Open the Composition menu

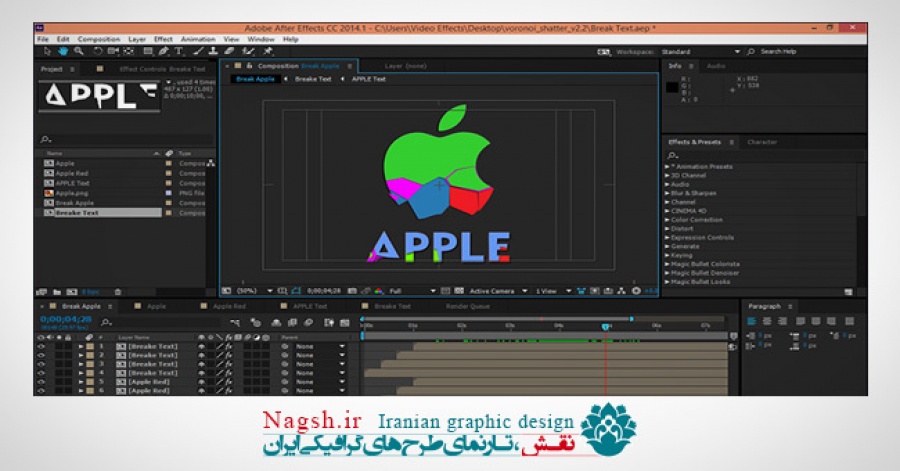tap(99, 40)
